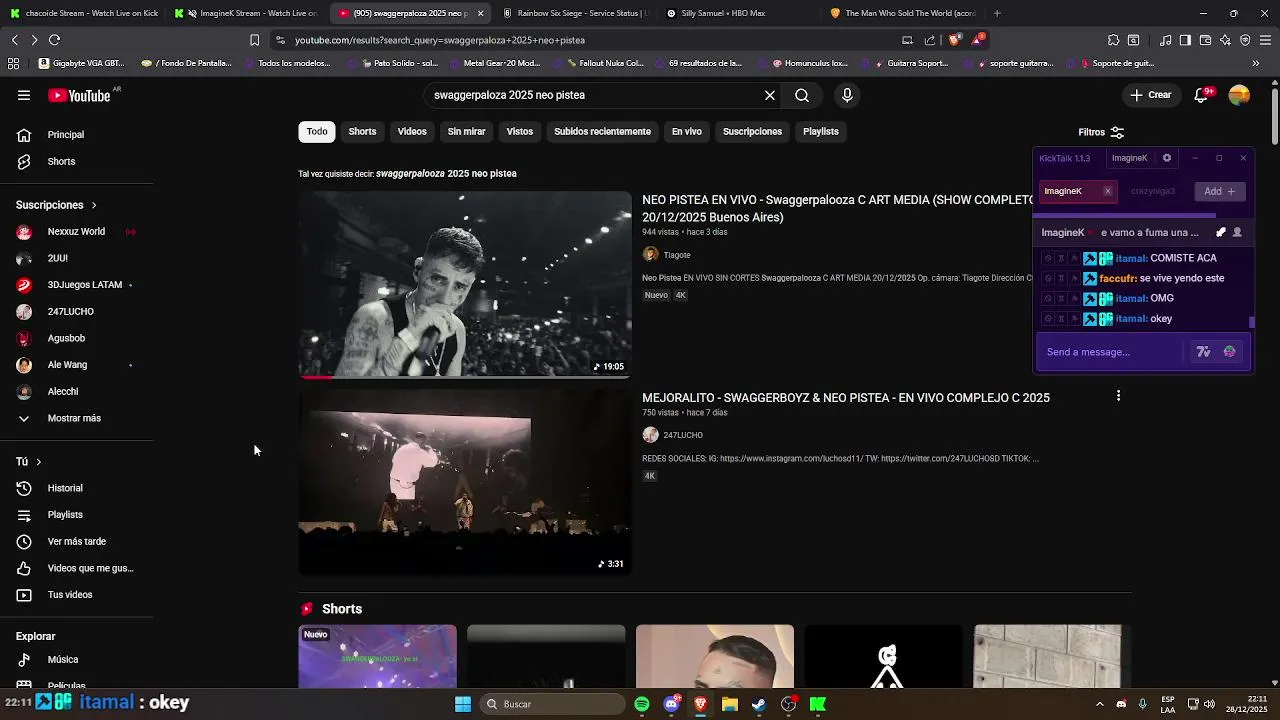
Task: Open Steam from the taskbar
Action: 759,704
